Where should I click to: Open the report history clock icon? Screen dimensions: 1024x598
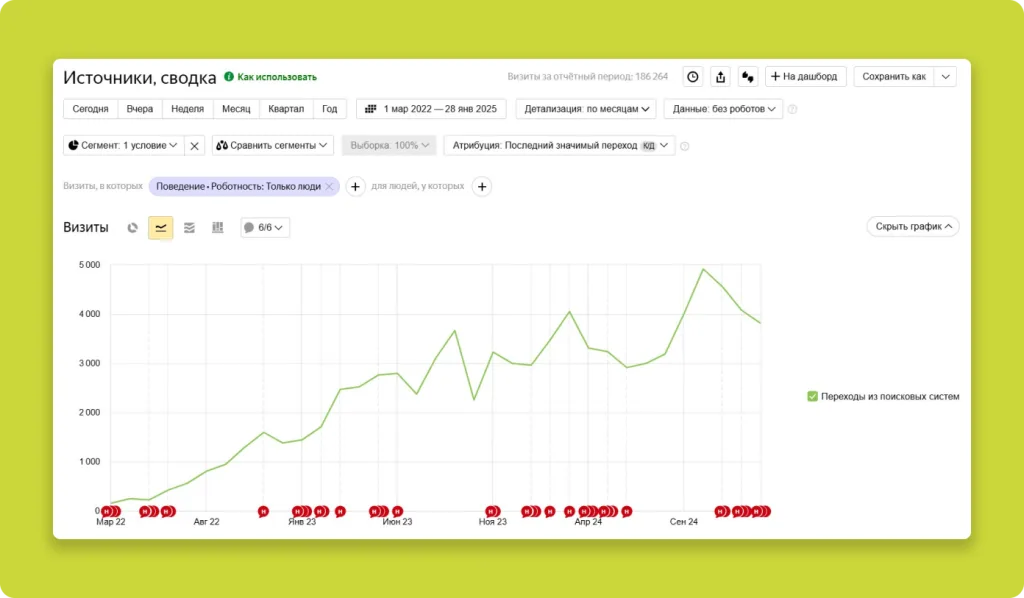(692, 77)
